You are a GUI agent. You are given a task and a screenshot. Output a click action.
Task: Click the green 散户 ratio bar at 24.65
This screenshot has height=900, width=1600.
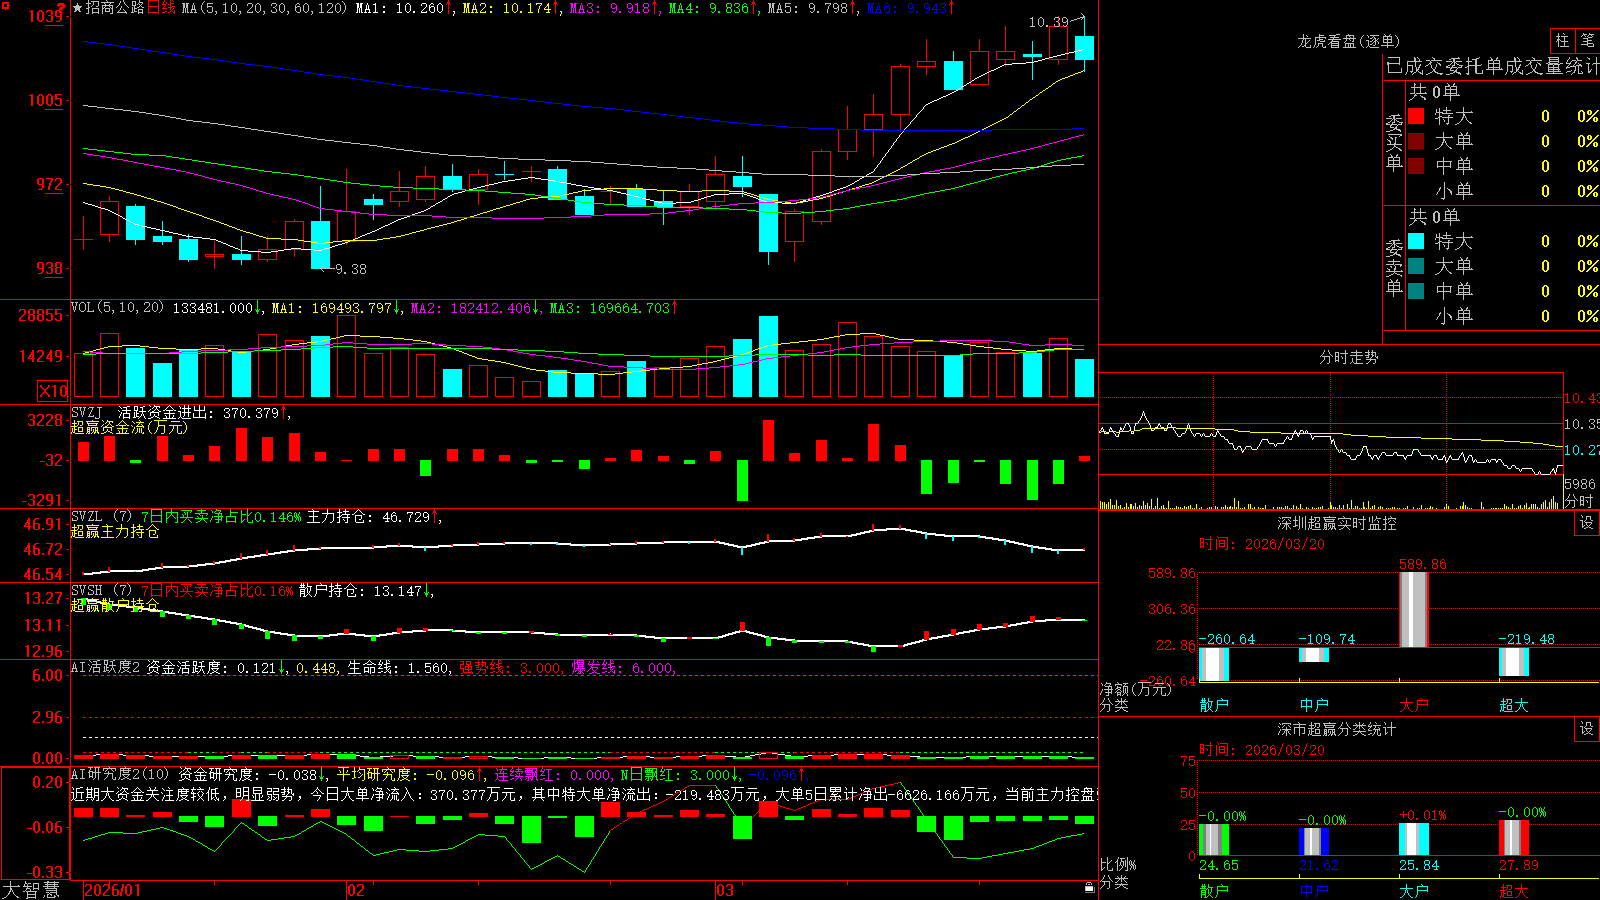tap(1214, 839)
